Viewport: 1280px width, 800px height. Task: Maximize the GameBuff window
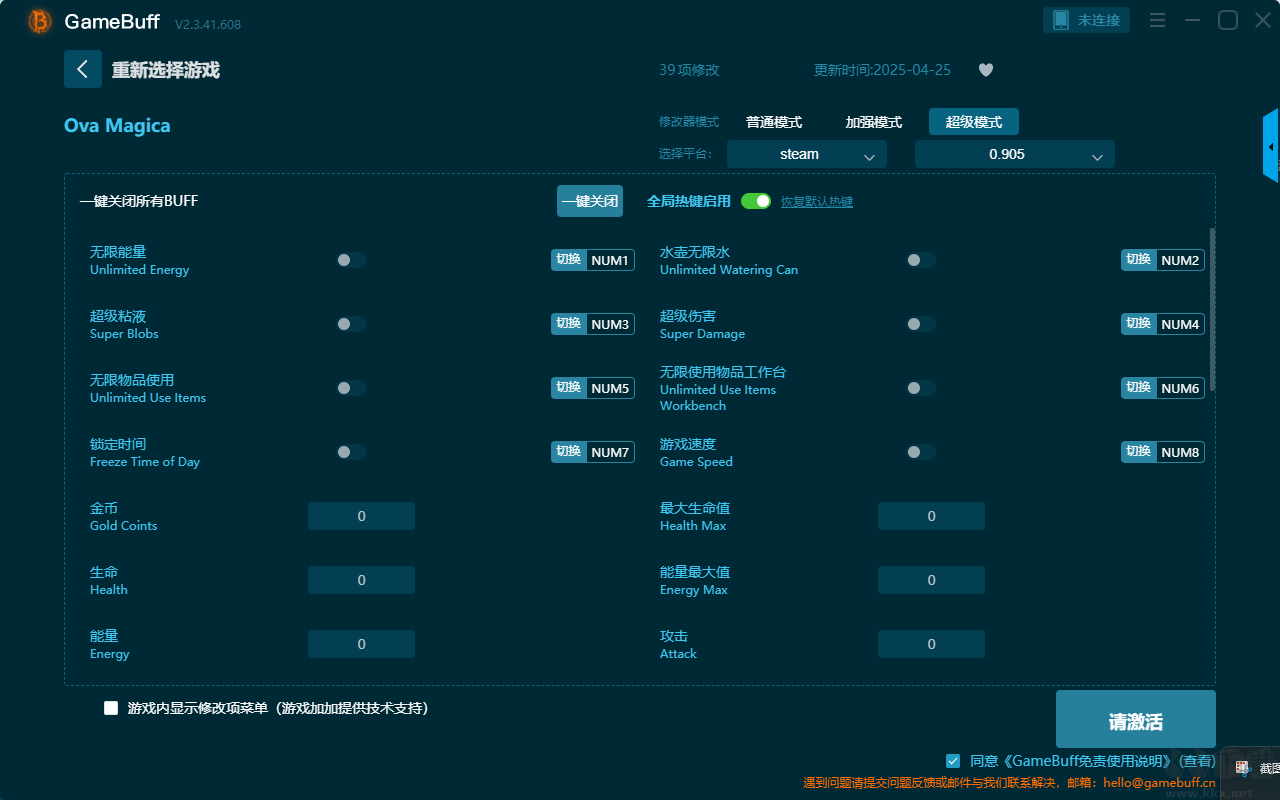[1228, 20]
